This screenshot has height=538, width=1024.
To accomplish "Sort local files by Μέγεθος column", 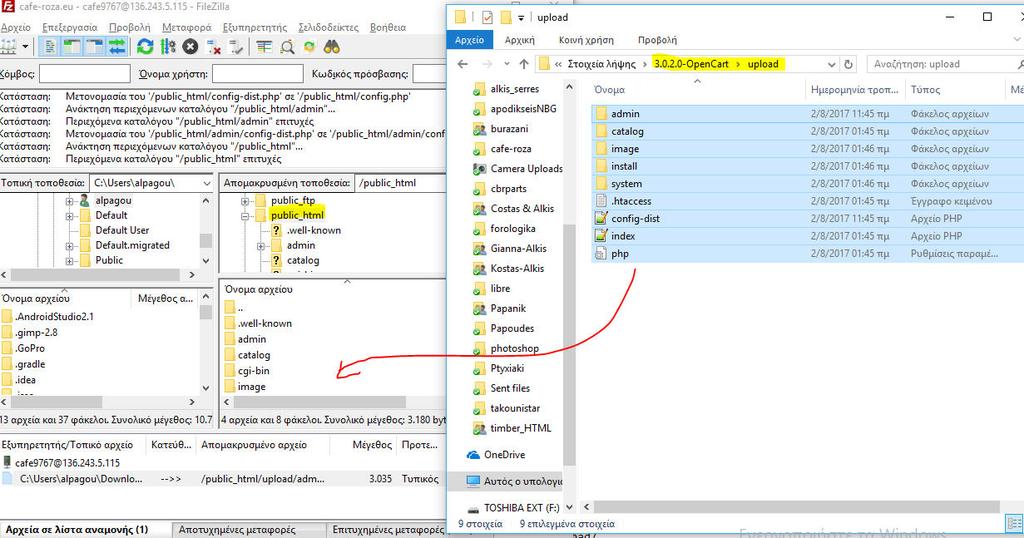I will 165,298.
